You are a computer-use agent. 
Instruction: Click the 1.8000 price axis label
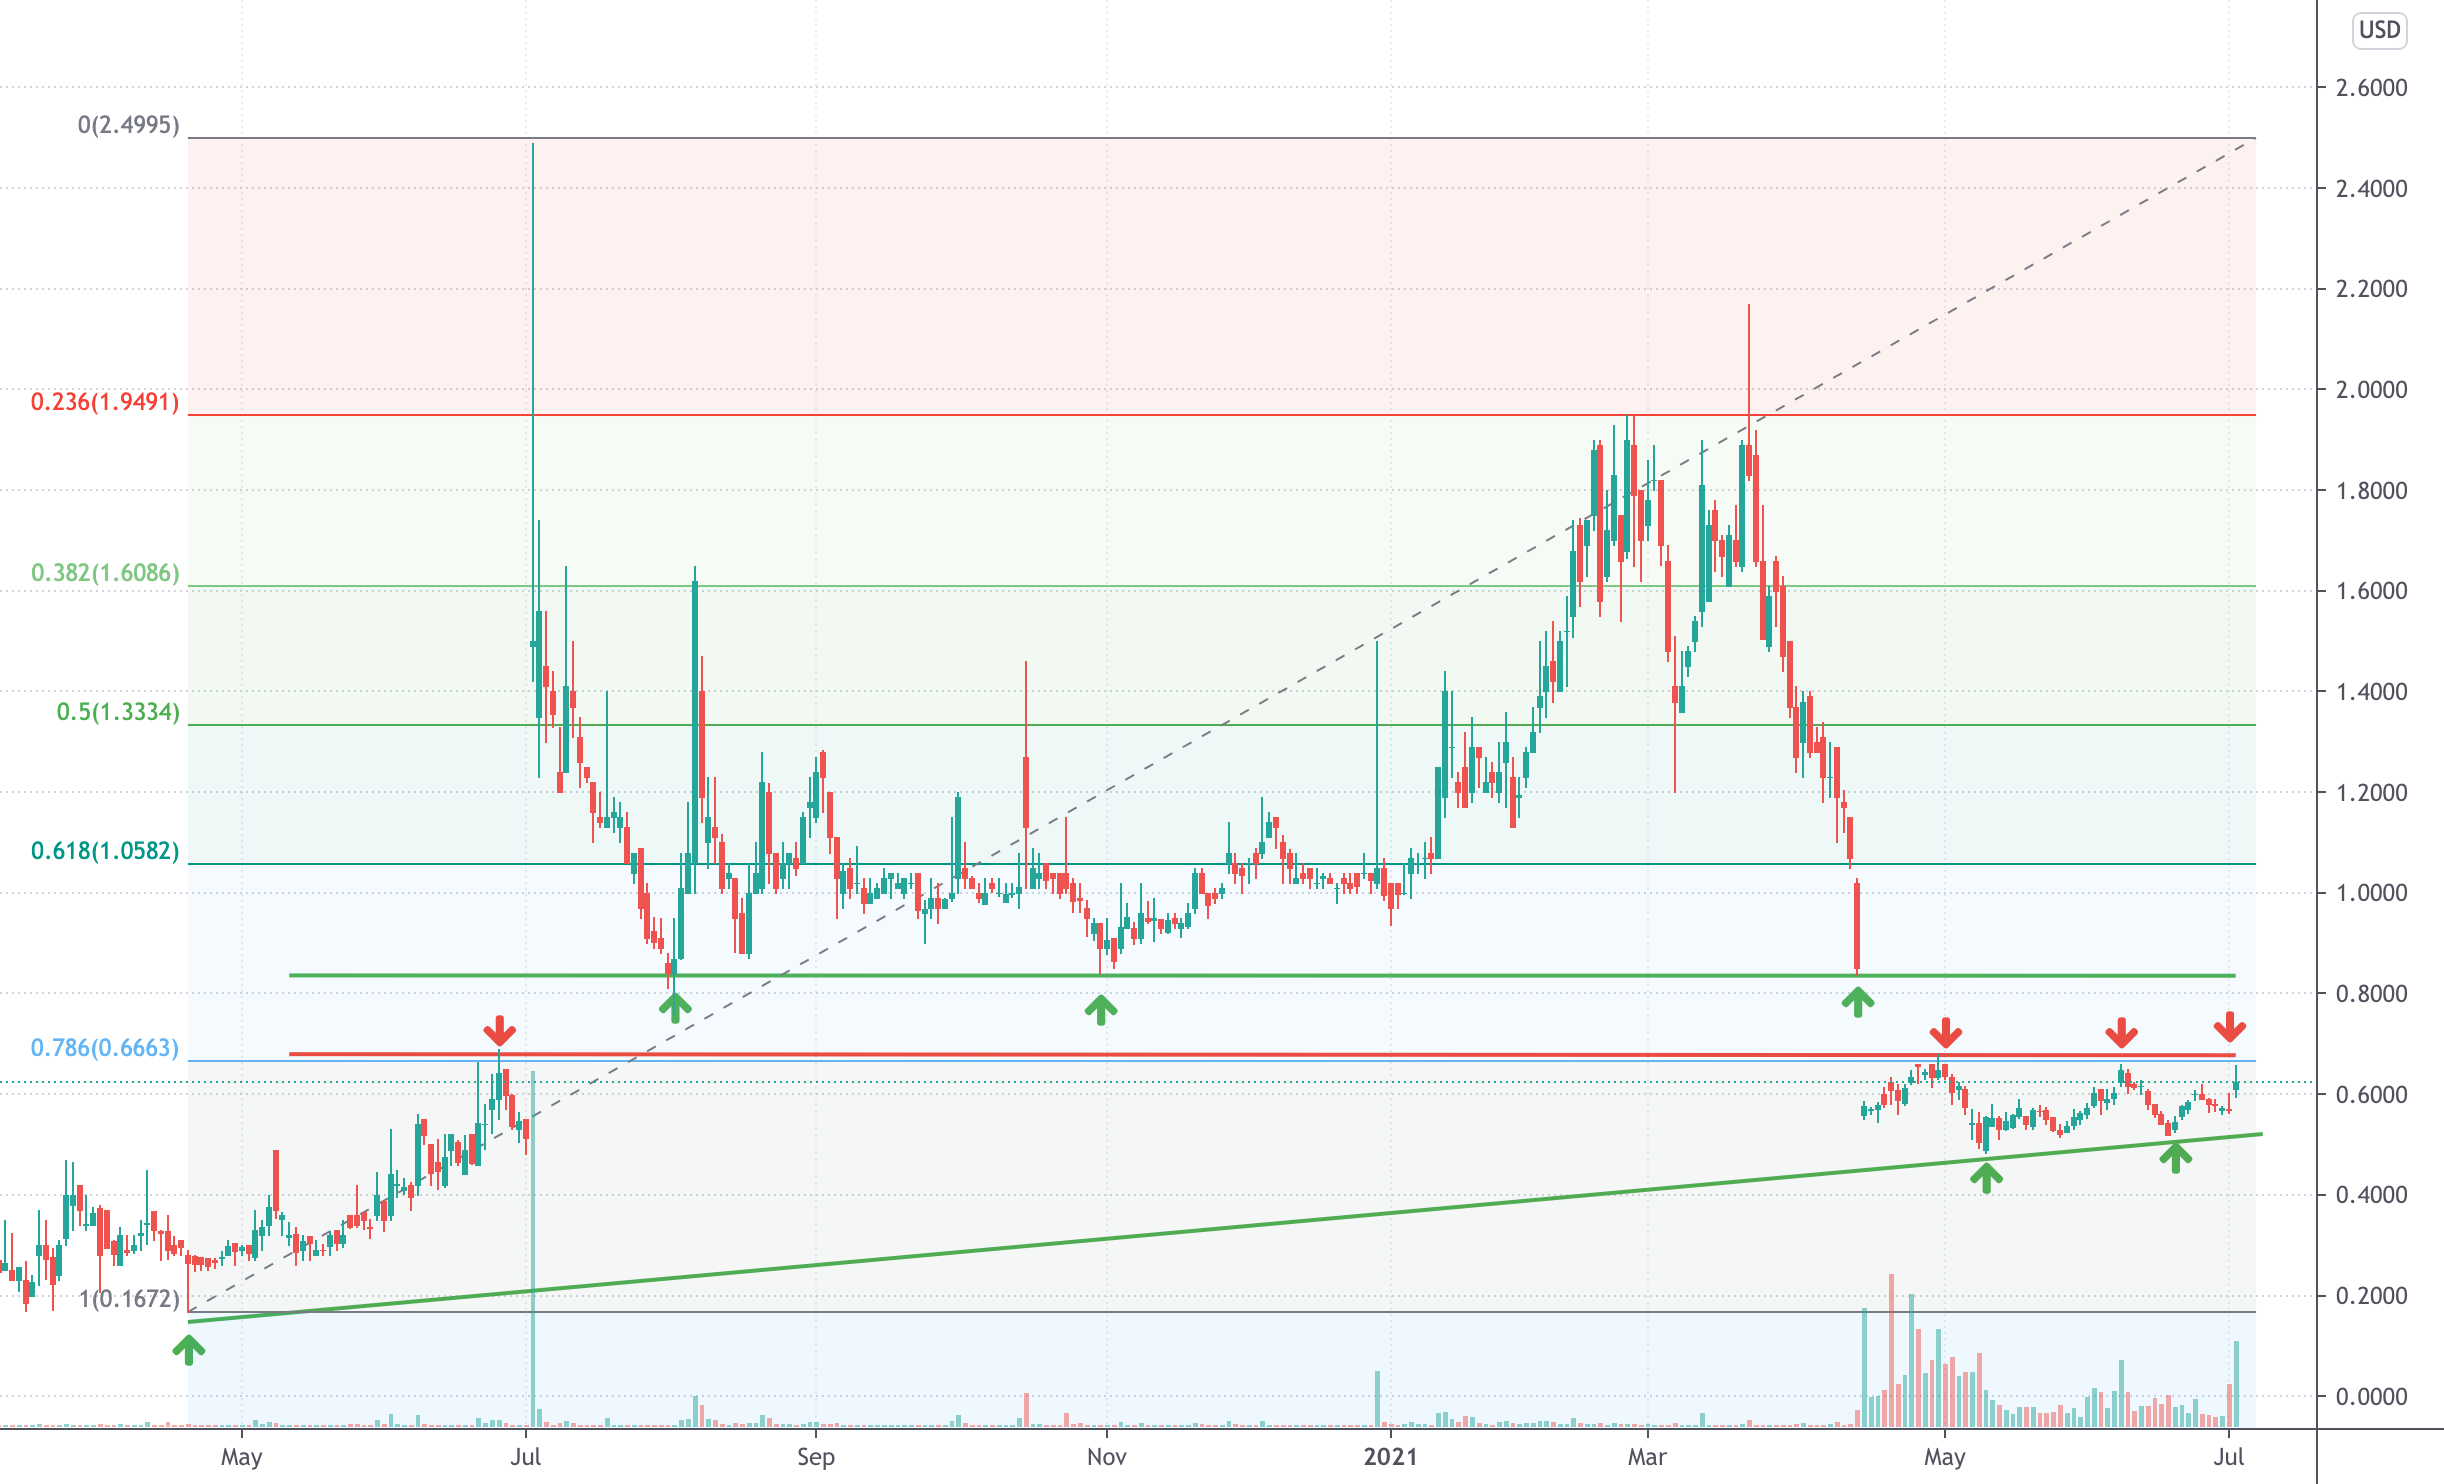2371,491
